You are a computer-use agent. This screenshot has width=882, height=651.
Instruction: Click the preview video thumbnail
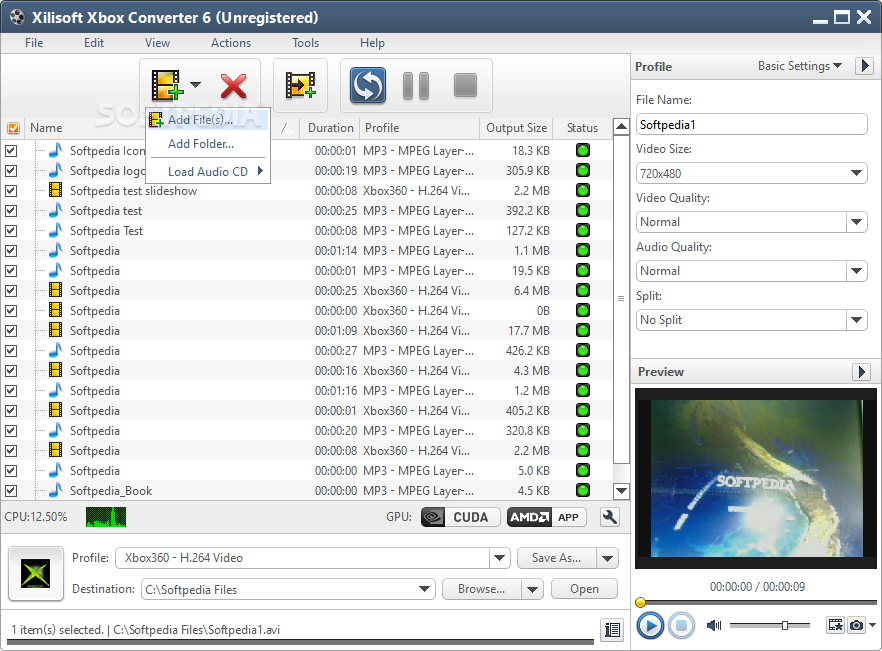(756, 478)
